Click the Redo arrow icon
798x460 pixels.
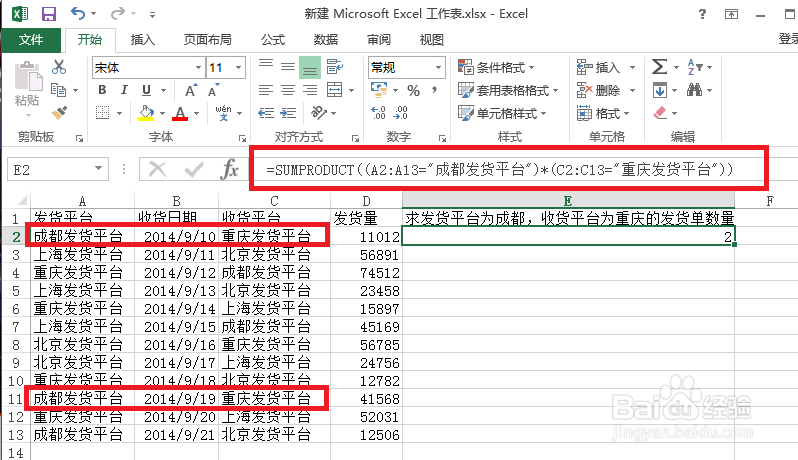coord(118,13)
